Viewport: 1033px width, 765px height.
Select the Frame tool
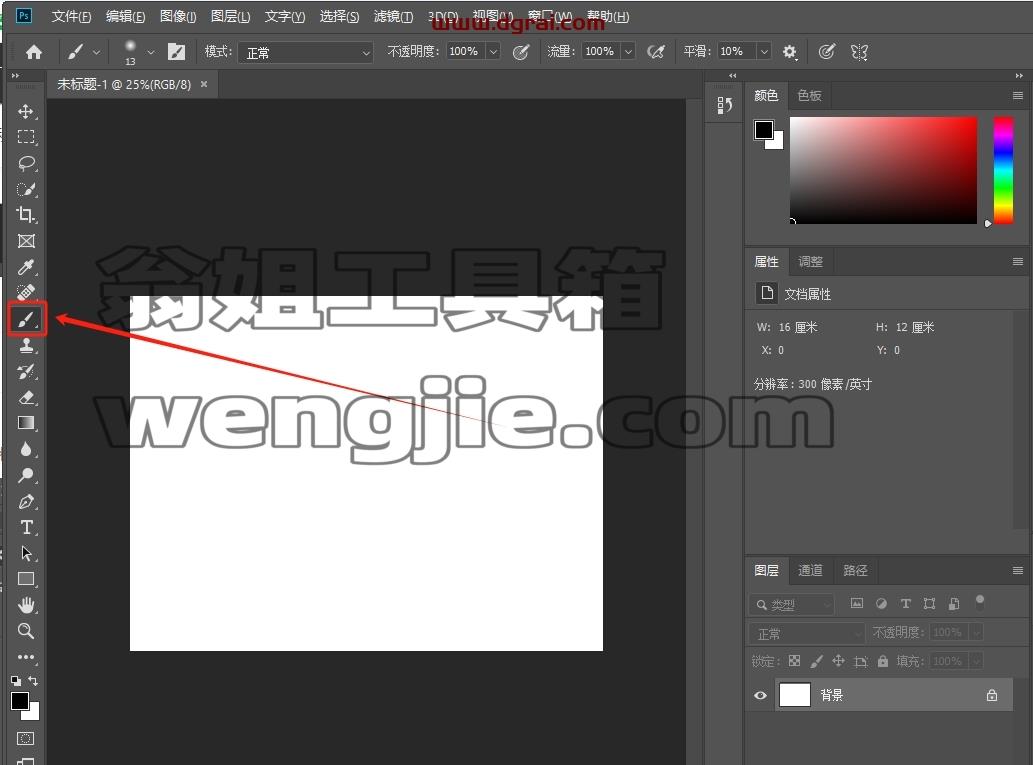point(26,241)
